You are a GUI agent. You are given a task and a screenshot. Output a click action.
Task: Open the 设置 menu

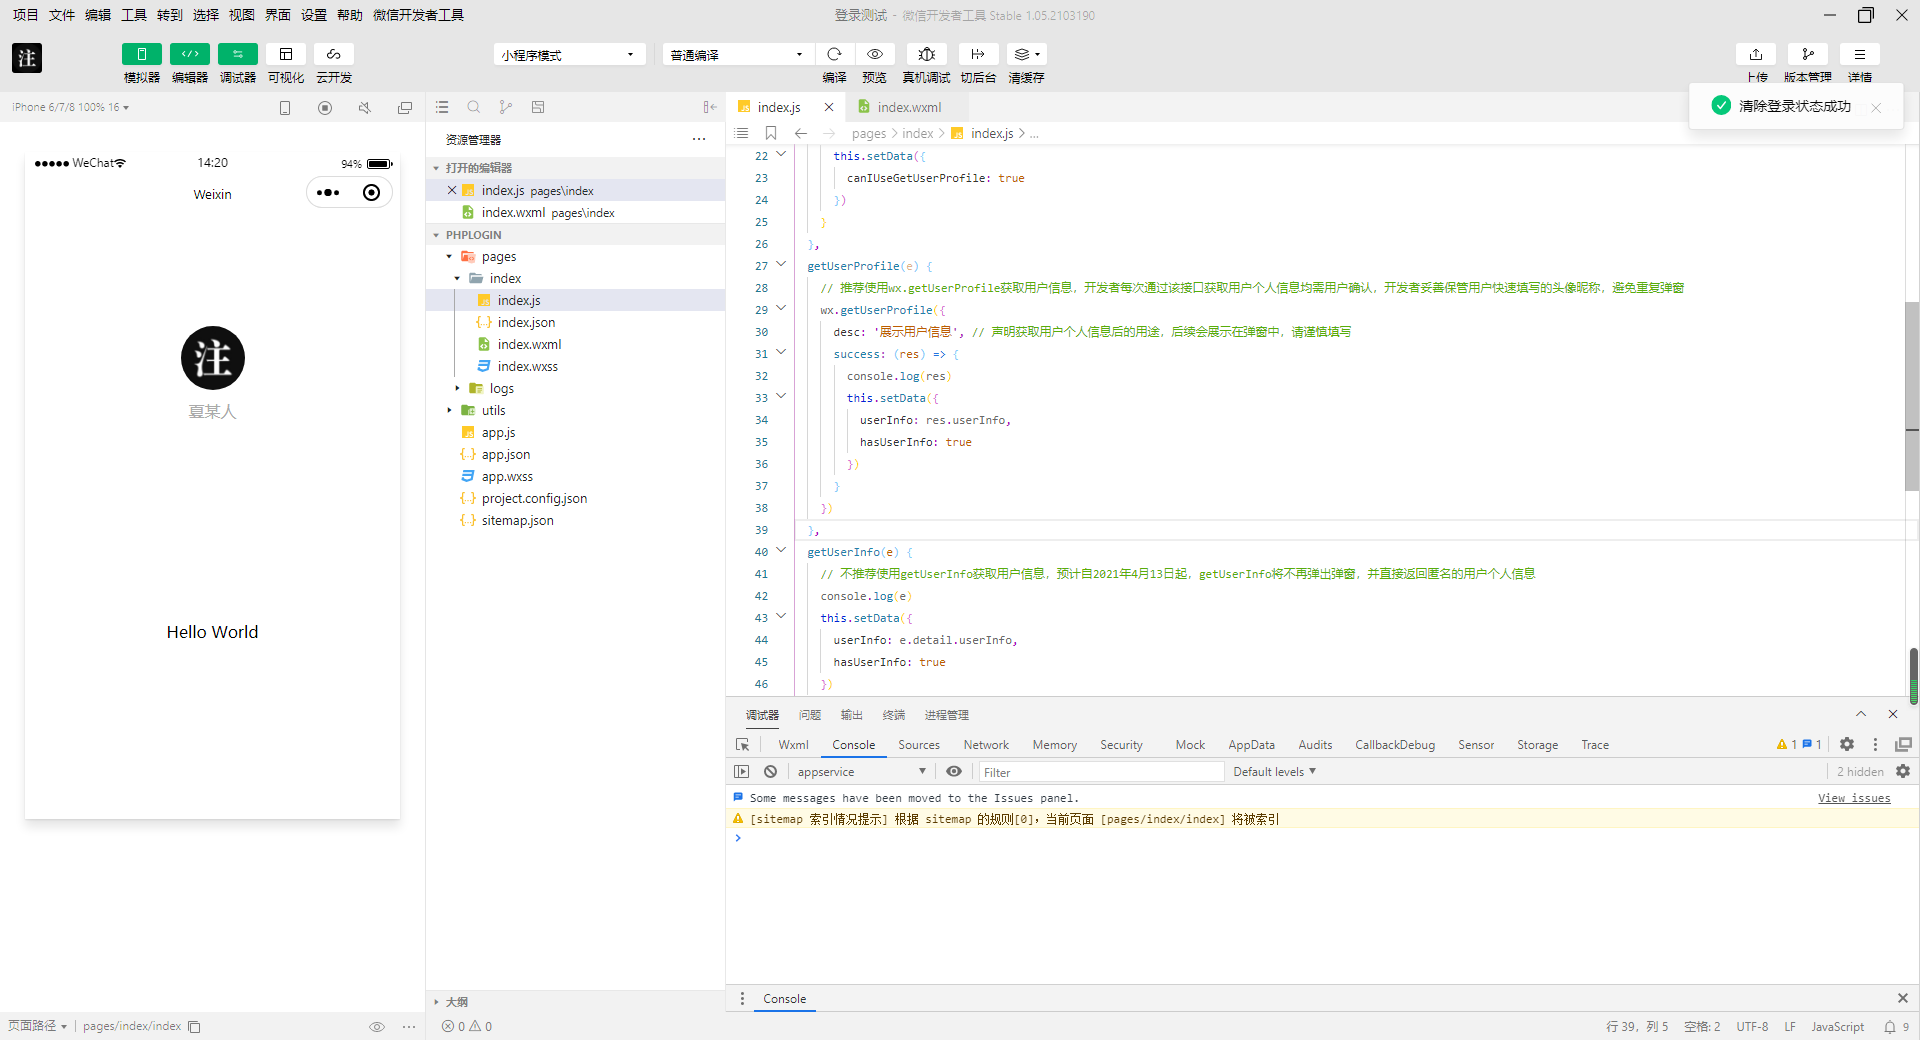pyautogui.click(x=313, y=15)
